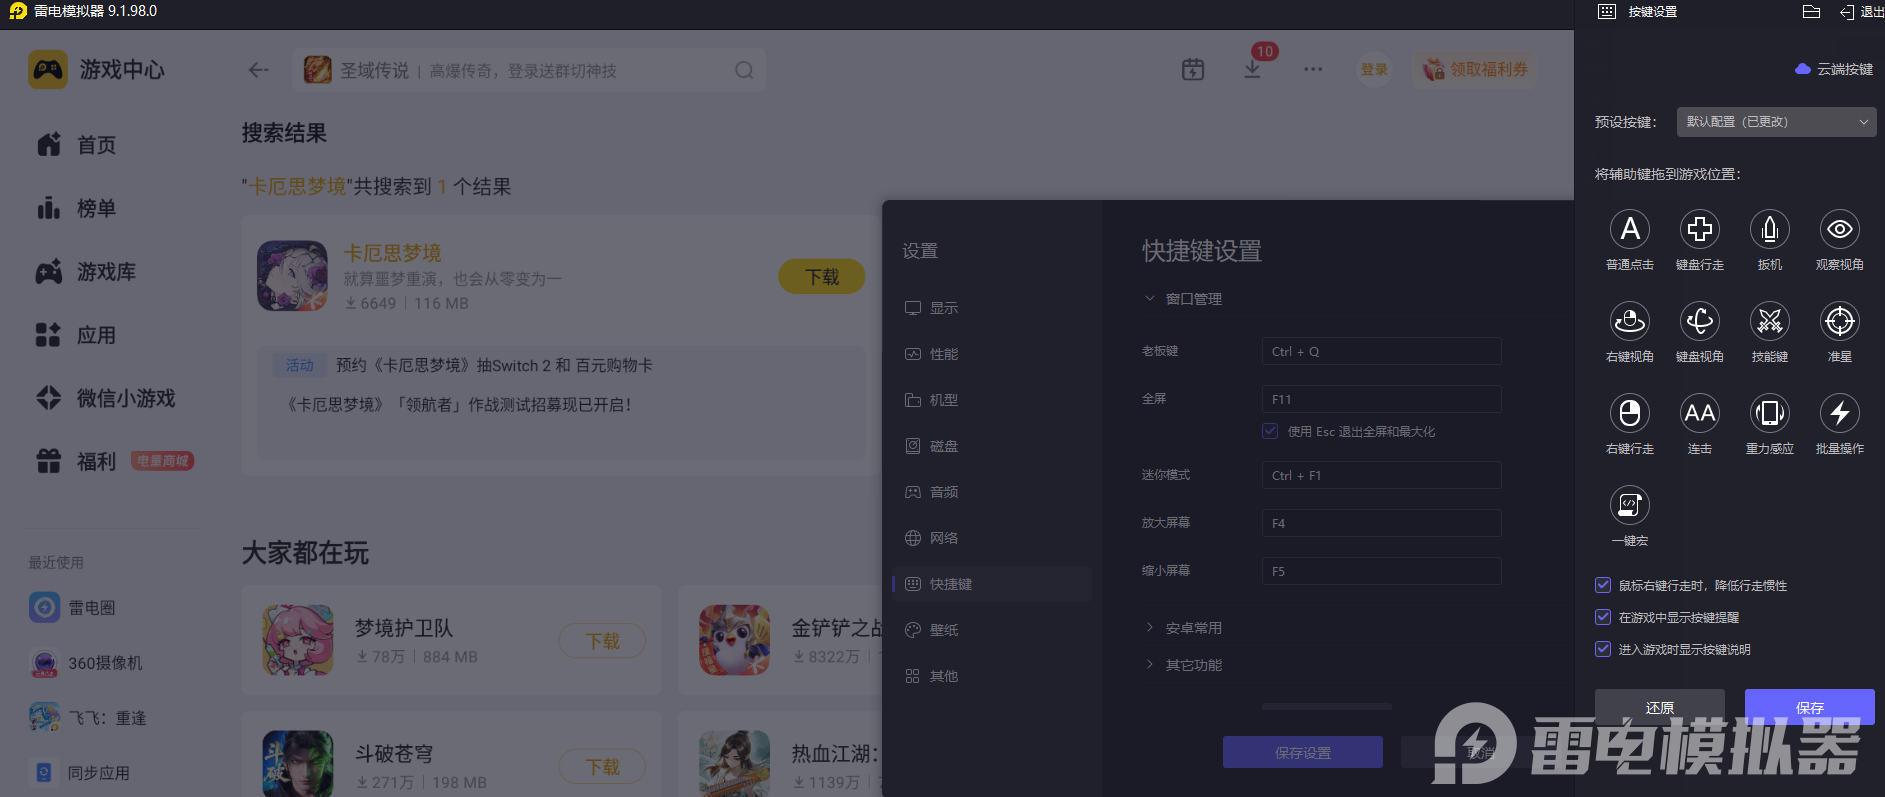
Task: Click the 保存 button in key settings
Action: coord(1810,707)
